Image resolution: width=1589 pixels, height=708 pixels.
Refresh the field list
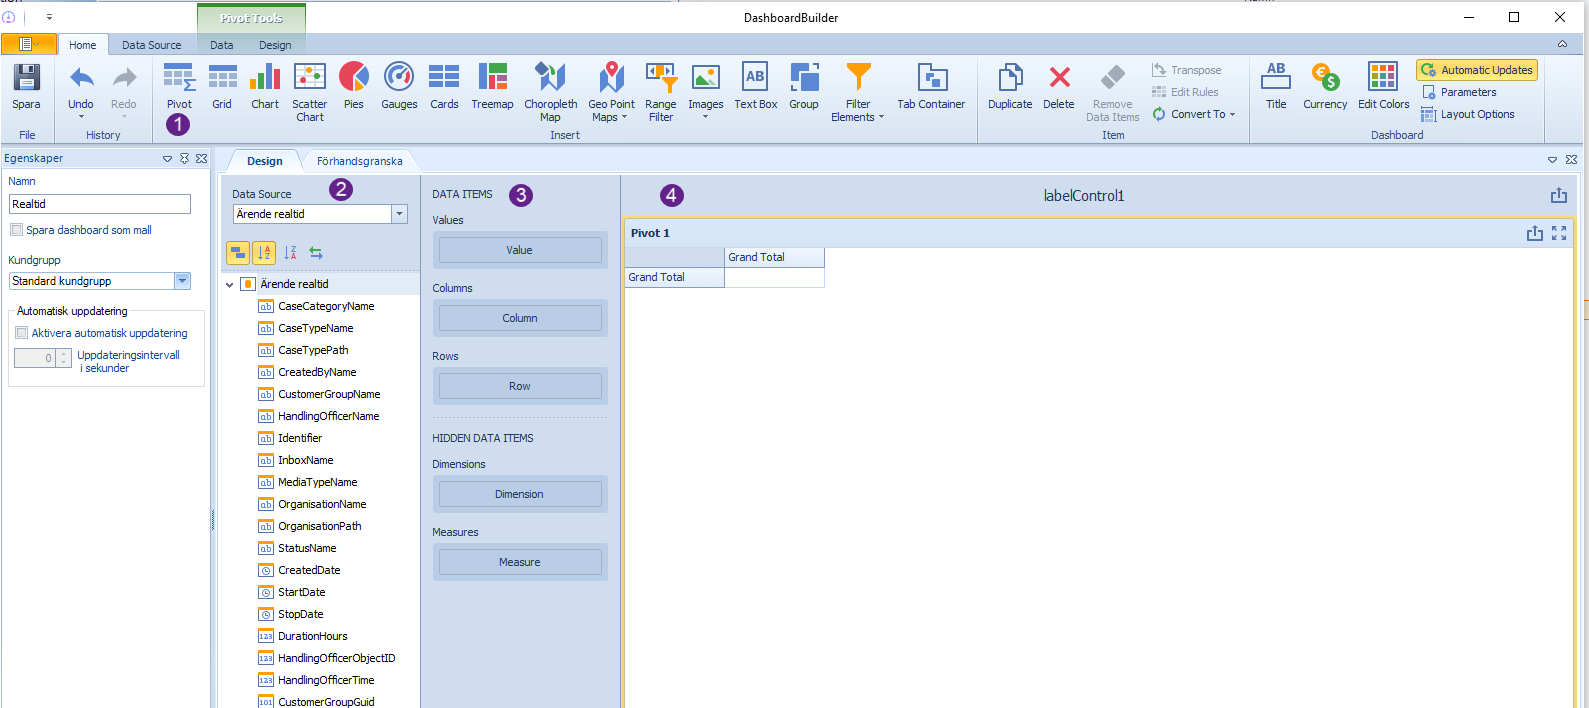(x=316, y=253)
